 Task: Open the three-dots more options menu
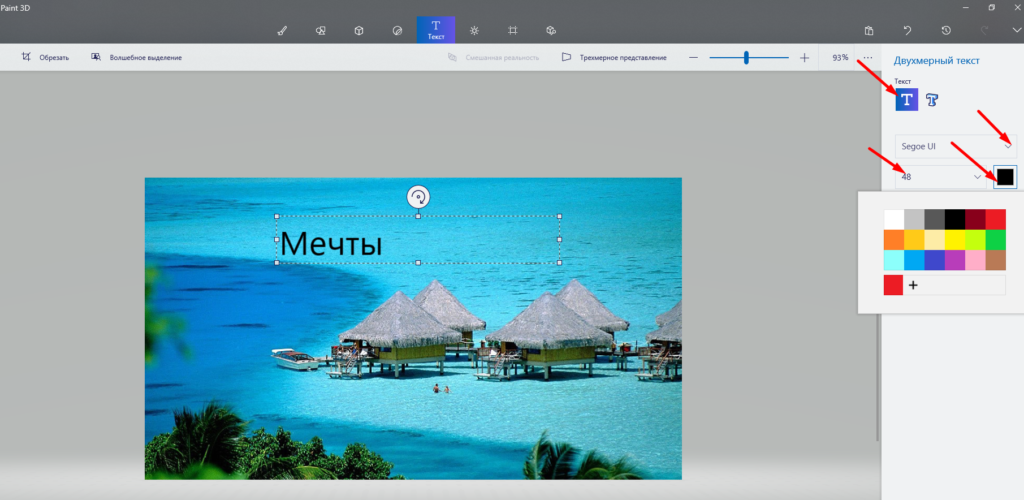coord(868,57)
